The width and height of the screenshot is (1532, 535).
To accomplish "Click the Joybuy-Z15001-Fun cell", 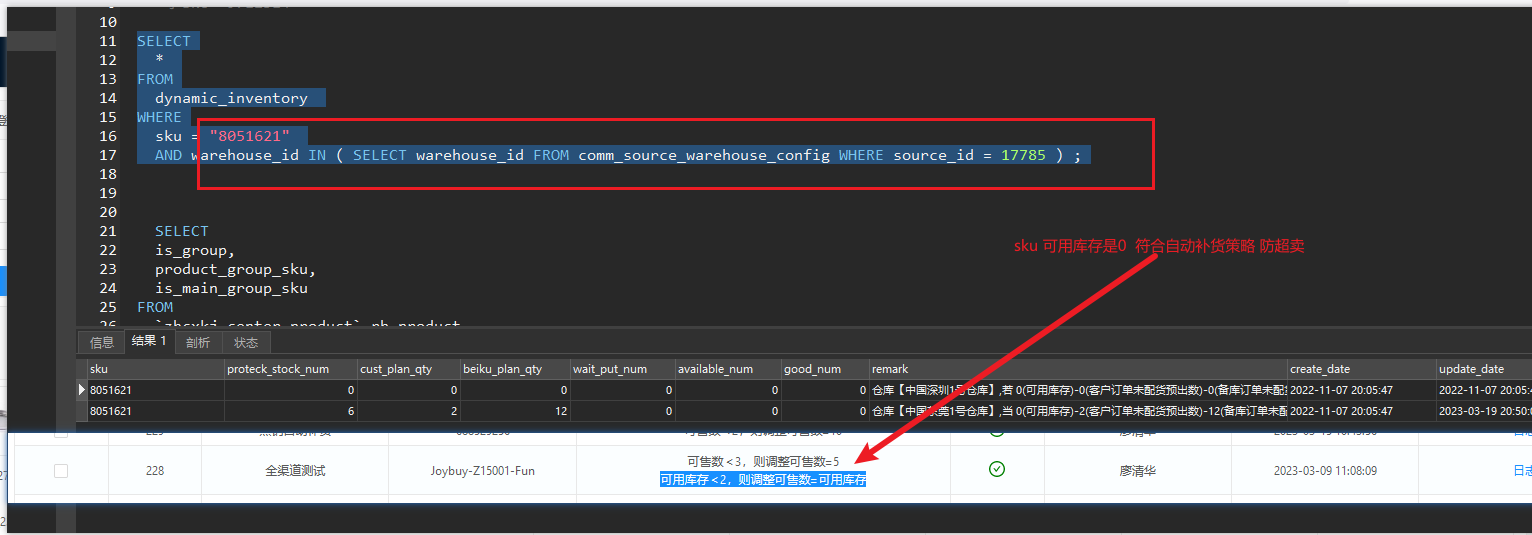I will point(482,470).
